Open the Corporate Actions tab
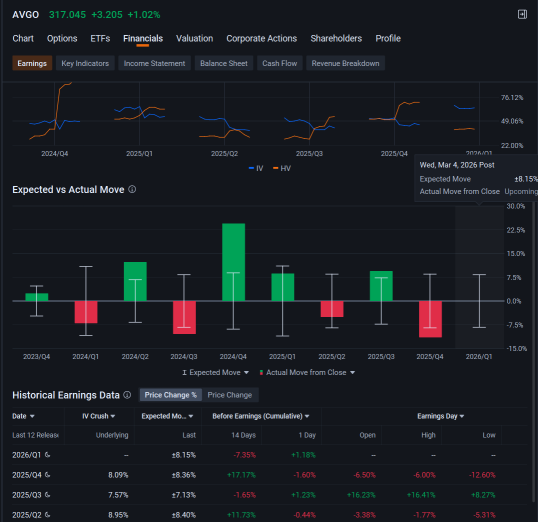 coord(261,38)
